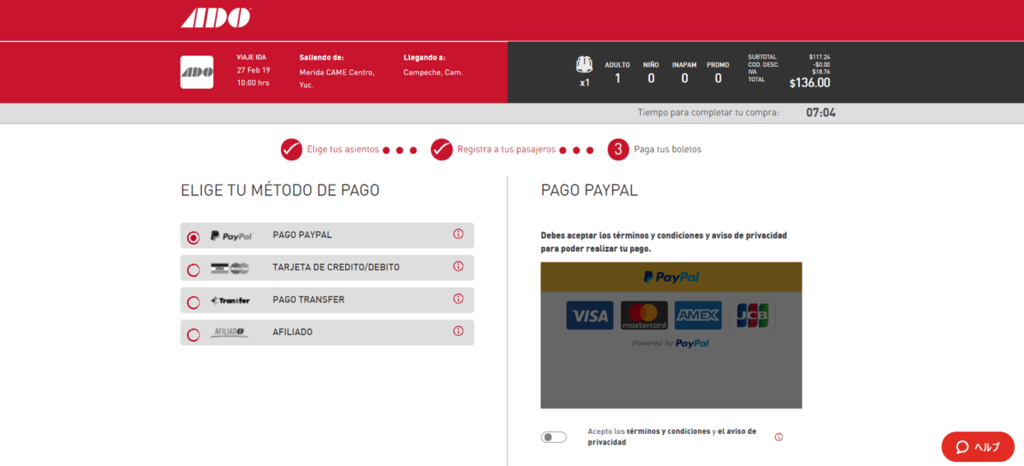1024x466 pixels.
Task: Select the PayPal payment radio button
Action: pos(193,238)
